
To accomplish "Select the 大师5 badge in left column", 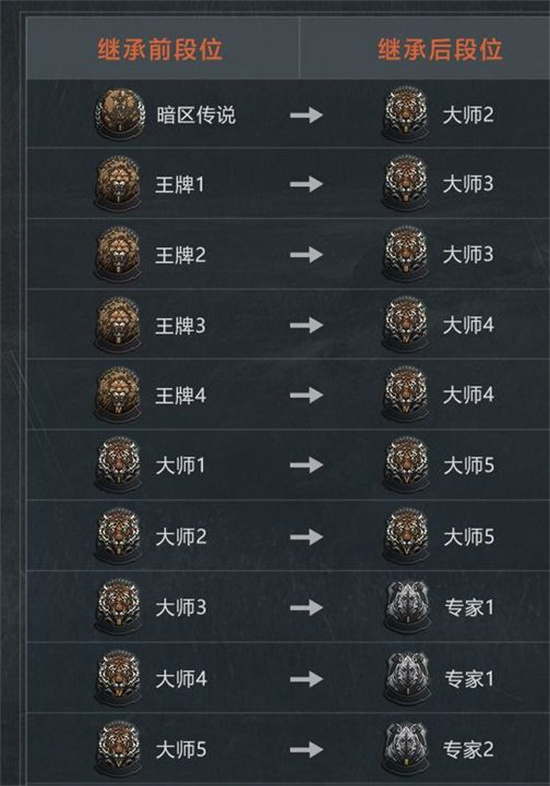I will pos(118,749).
